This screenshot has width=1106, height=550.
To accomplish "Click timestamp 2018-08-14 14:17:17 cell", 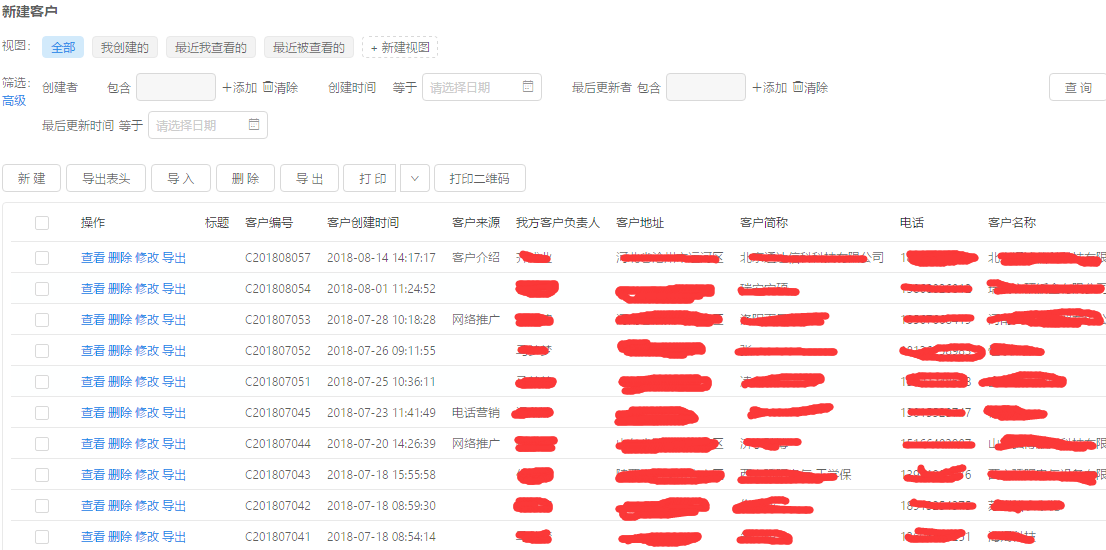I will [382, 257].
